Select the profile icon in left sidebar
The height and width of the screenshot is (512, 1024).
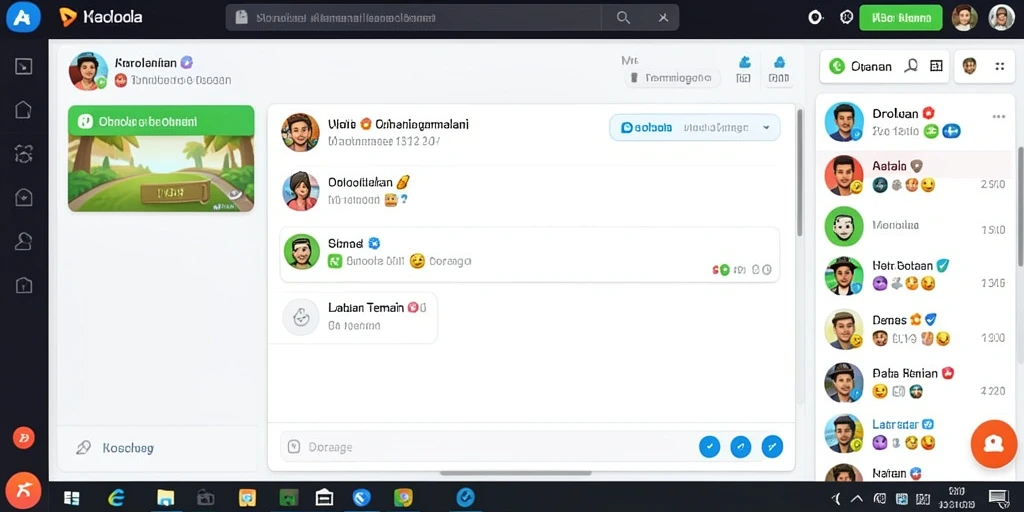coord(24,241)
